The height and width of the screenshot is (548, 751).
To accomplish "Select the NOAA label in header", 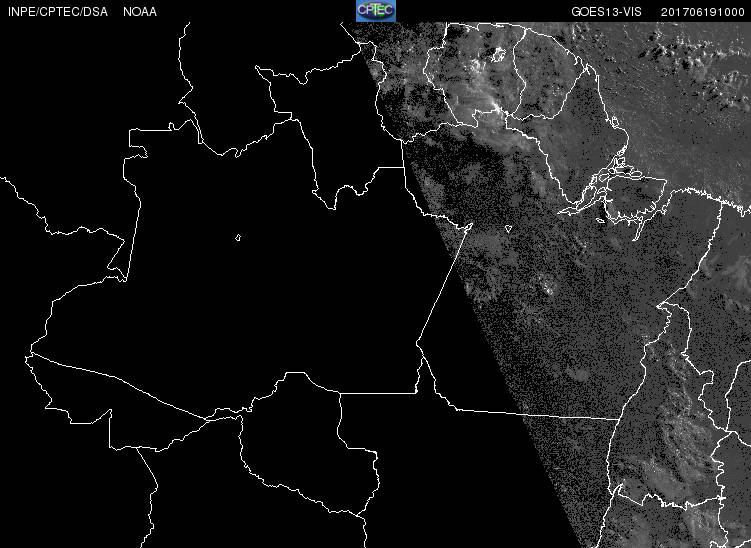I will coord(140,12).
